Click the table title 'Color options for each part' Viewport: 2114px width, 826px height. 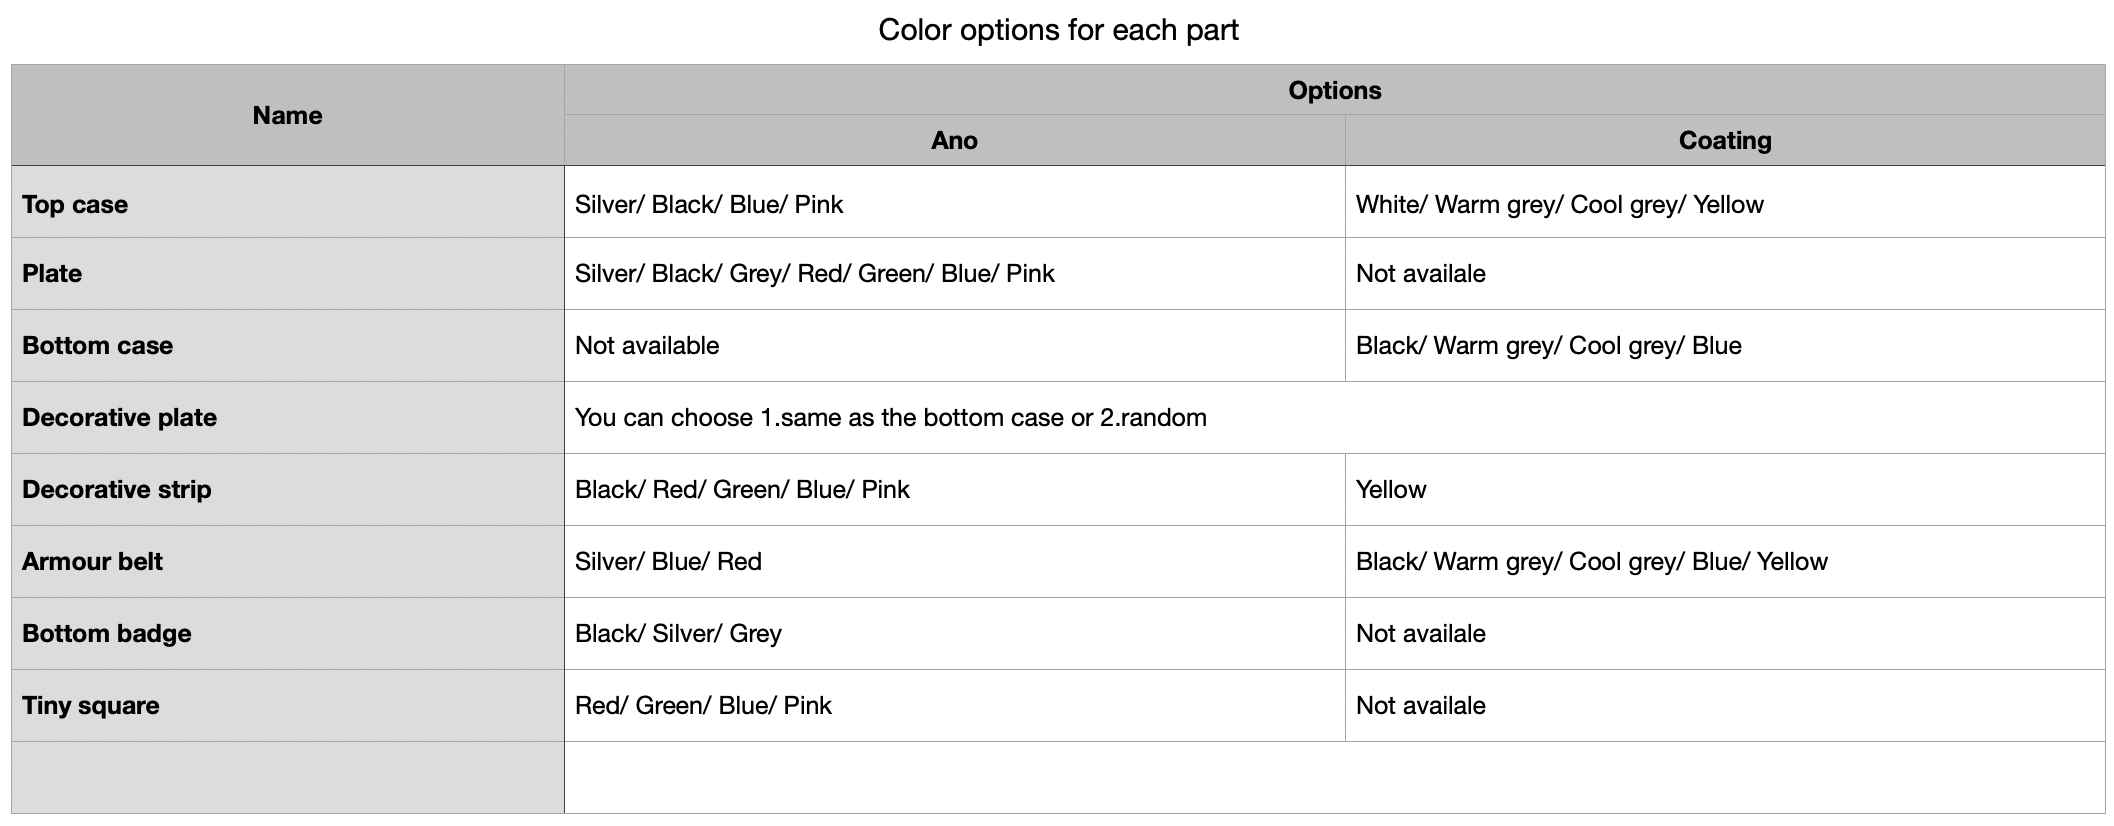click(1058, 30)
